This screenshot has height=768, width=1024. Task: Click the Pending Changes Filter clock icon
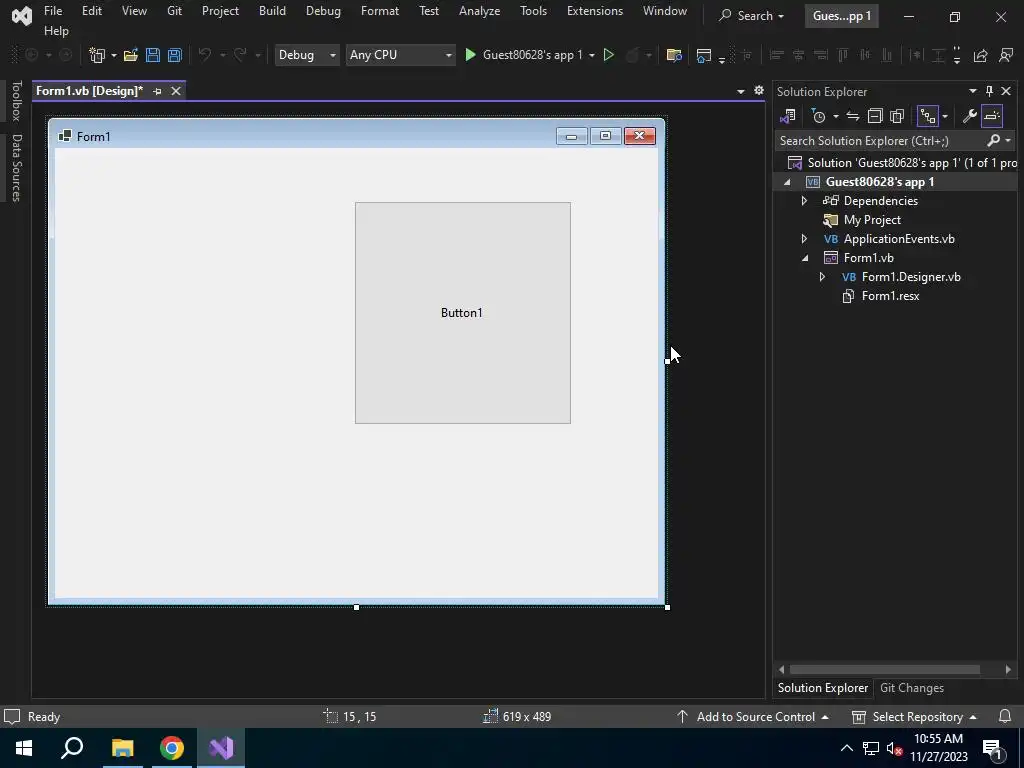[x=818, y=116]
